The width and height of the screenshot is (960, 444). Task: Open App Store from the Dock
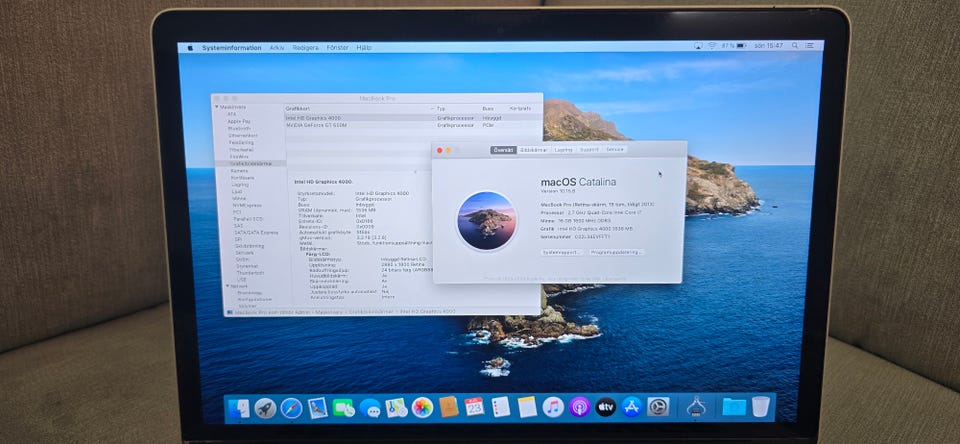coord(632,407)
